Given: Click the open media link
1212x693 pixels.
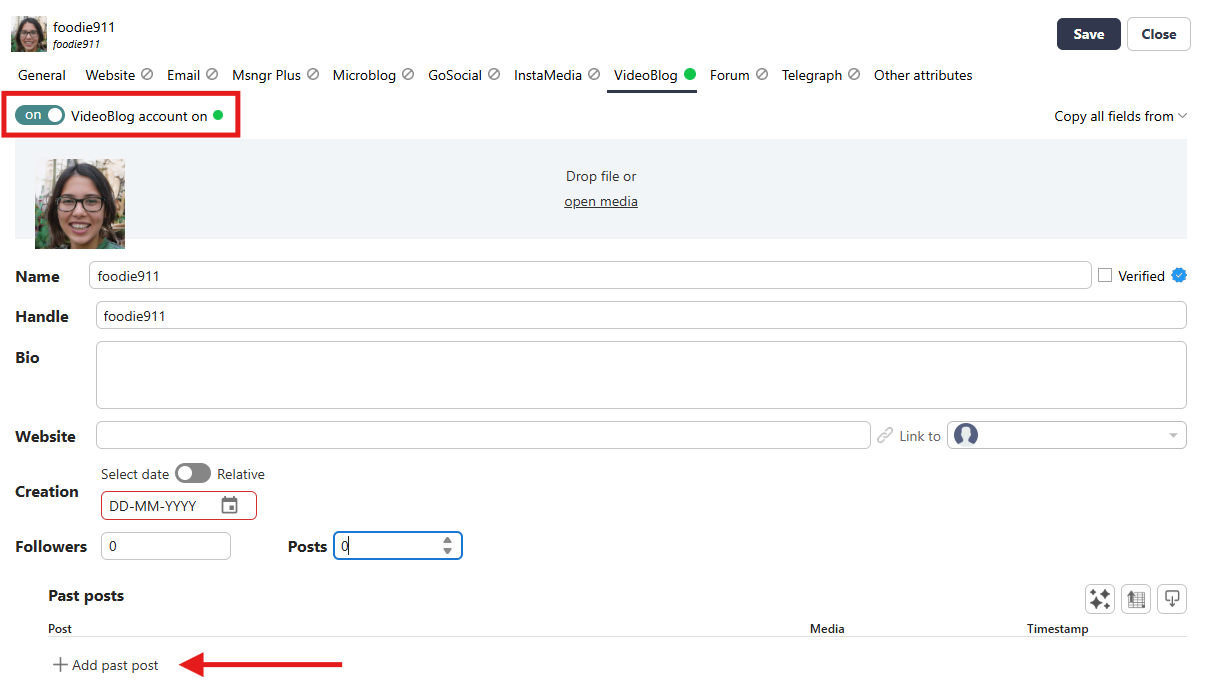Looking at the screenshot, I should pyautogui.click(x=601, y=201).
